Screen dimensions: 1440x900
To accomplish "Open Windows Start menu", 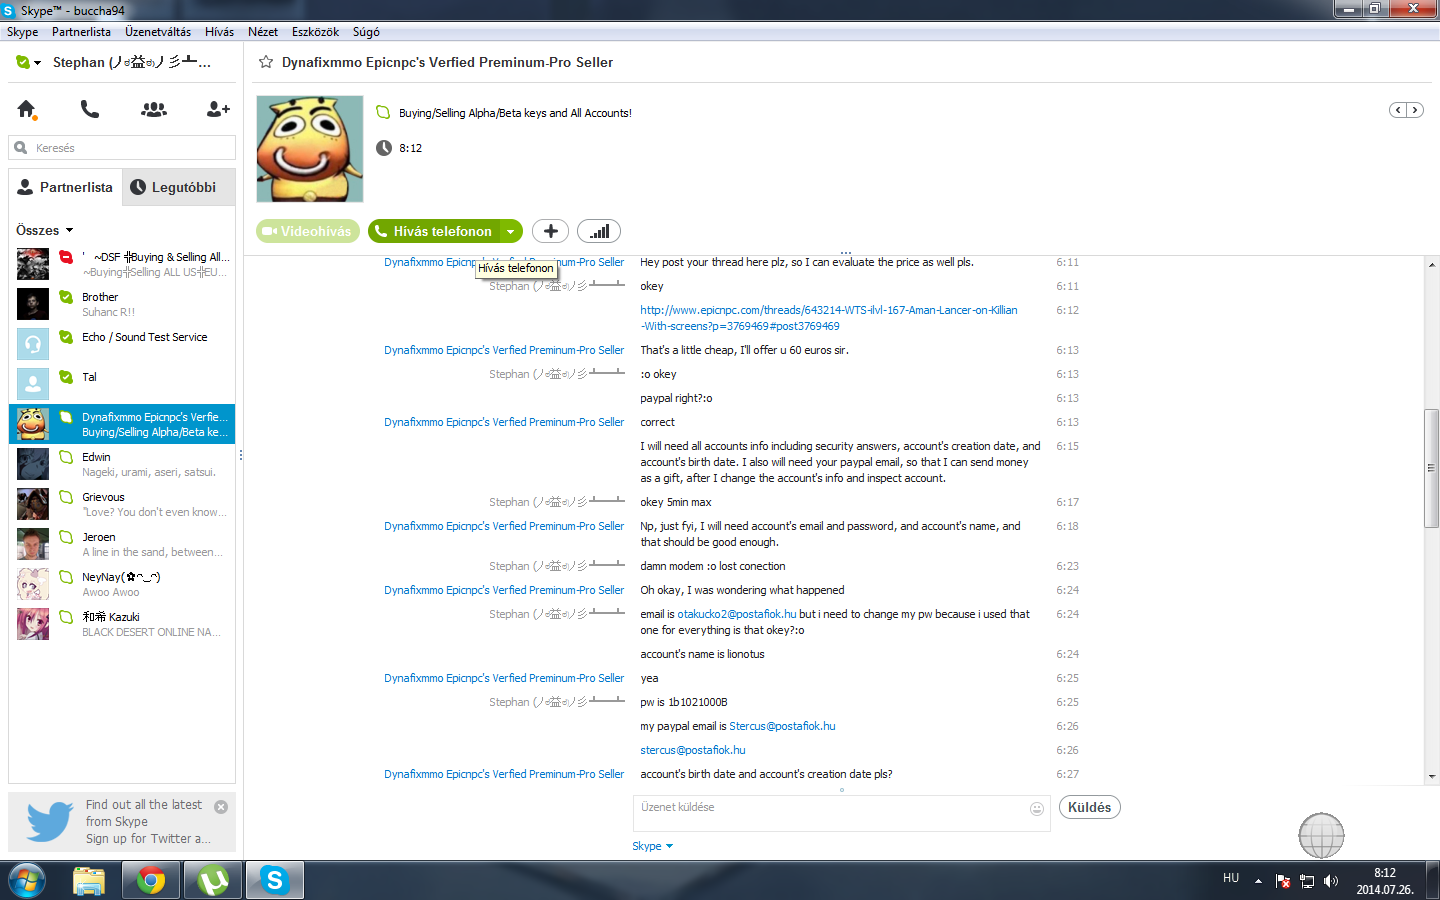I will [x=27, y=881].
